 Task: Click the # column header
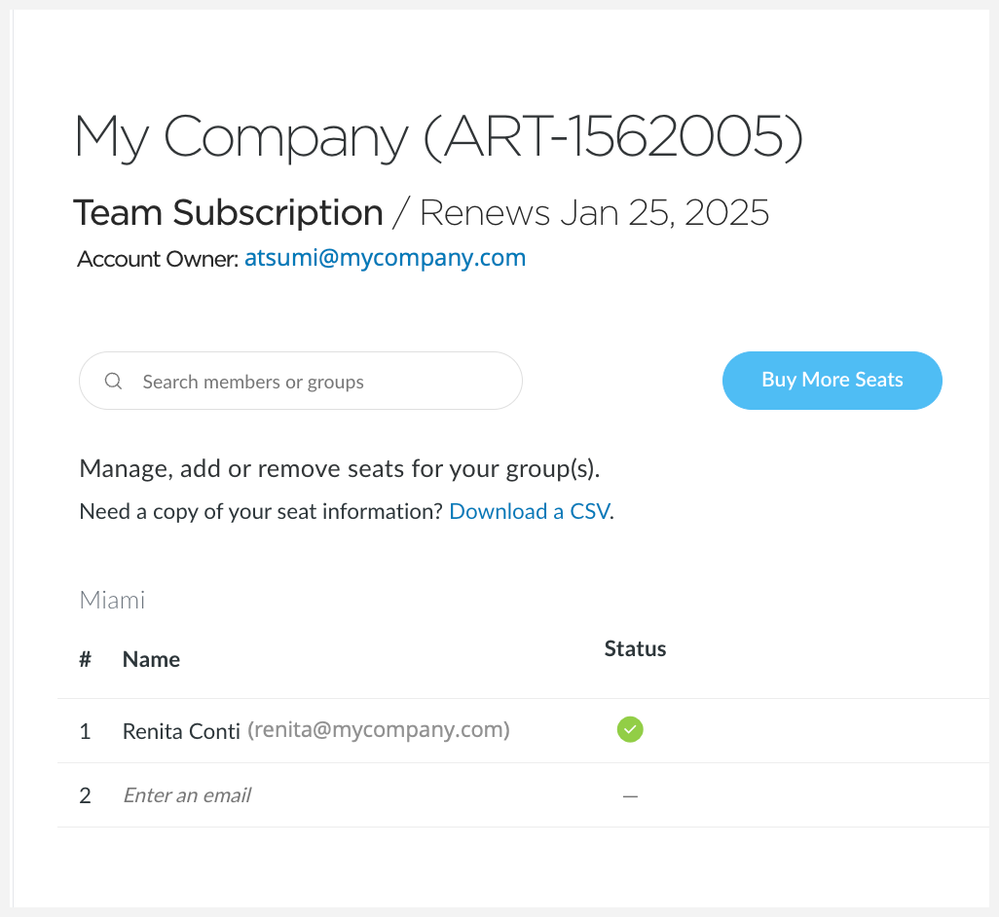(85, 659)
